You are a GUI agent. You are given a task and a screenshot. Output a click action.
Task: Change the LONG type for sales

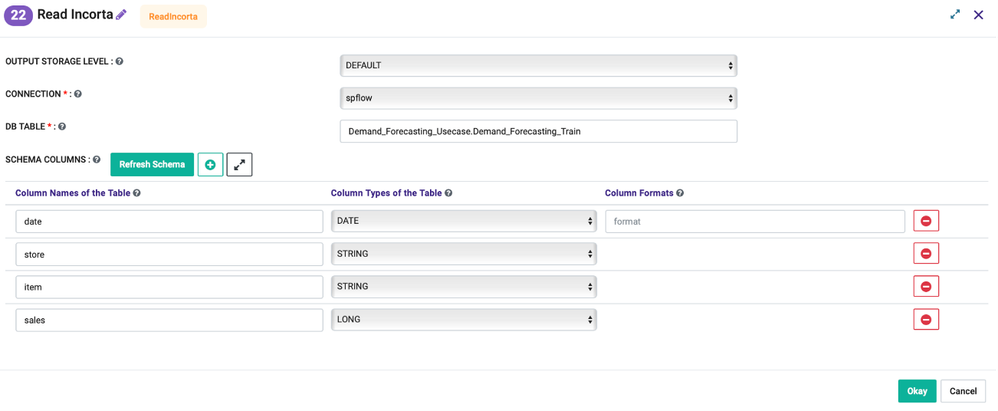pyautogui.click(x=464, y=320)
